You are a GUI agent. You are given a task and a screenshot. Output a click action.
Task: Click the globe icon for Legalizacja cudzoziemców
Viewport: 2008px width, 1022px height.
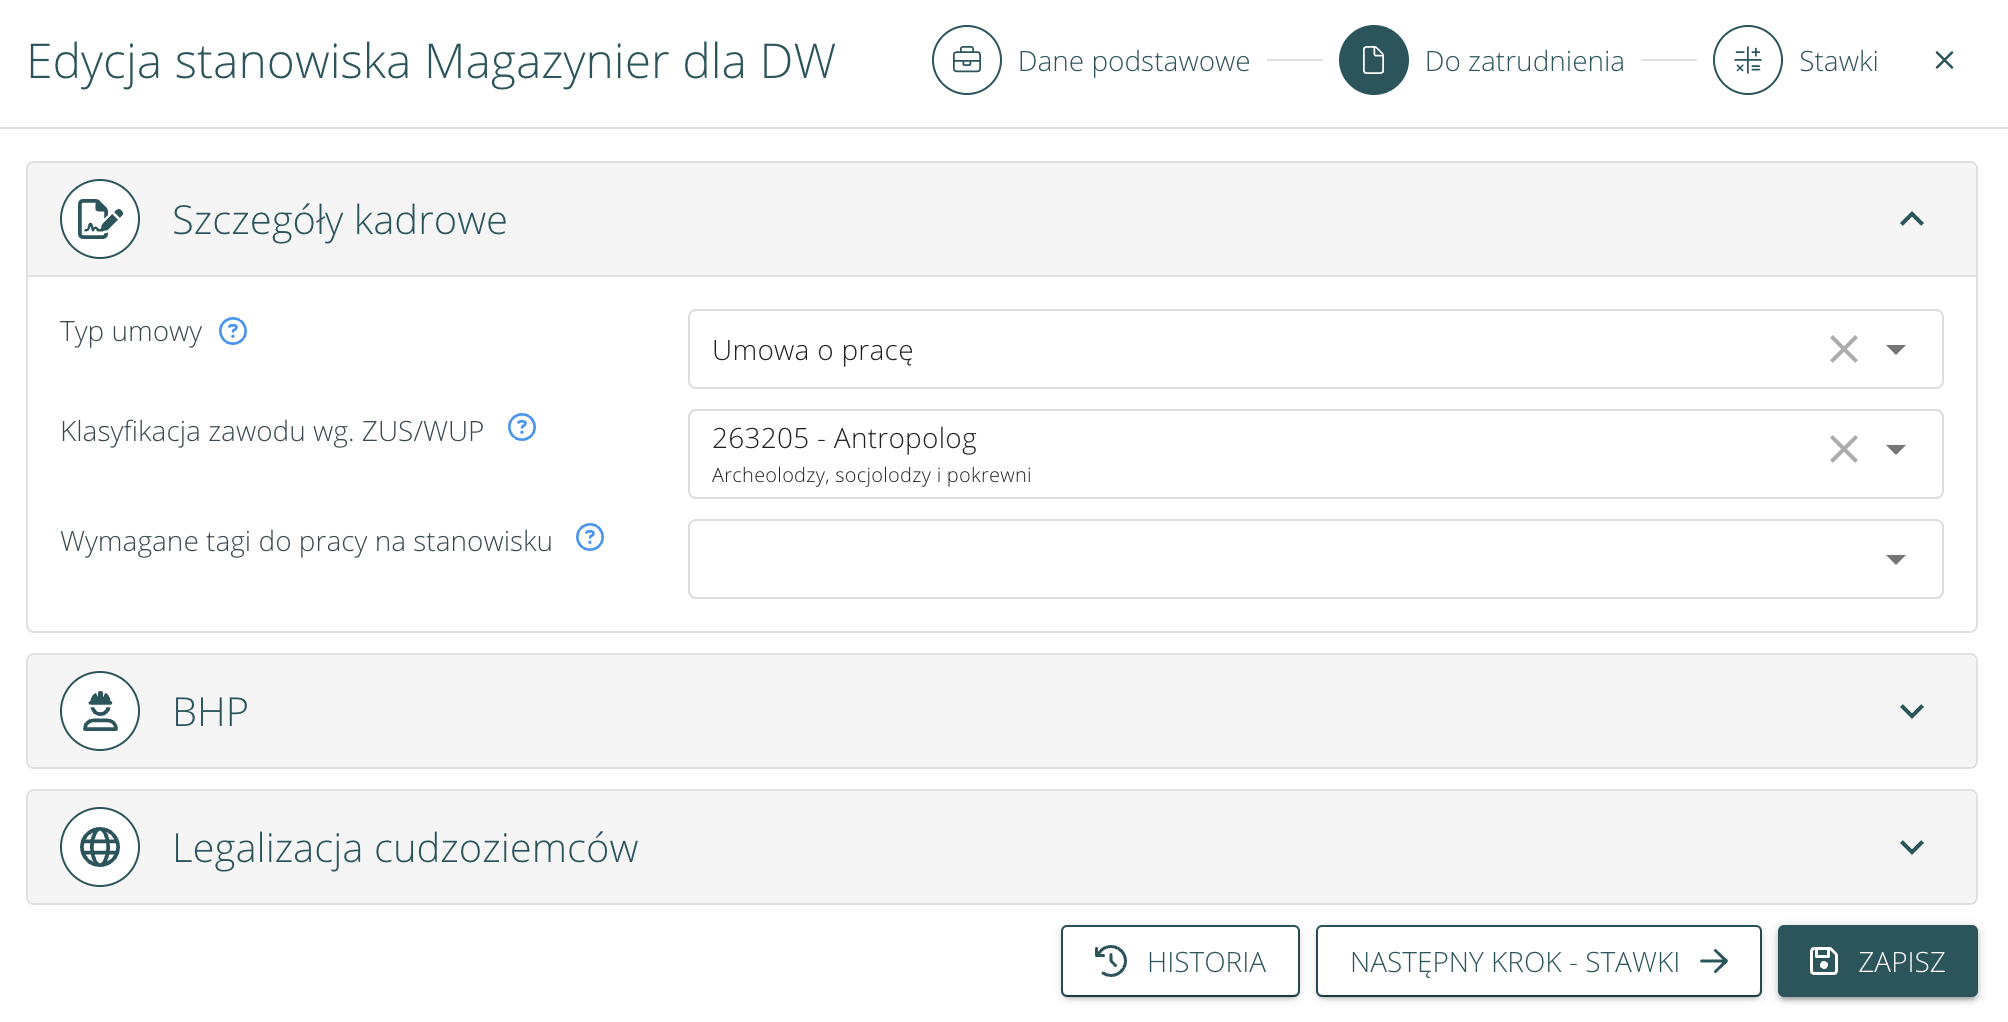pos(100,847)
